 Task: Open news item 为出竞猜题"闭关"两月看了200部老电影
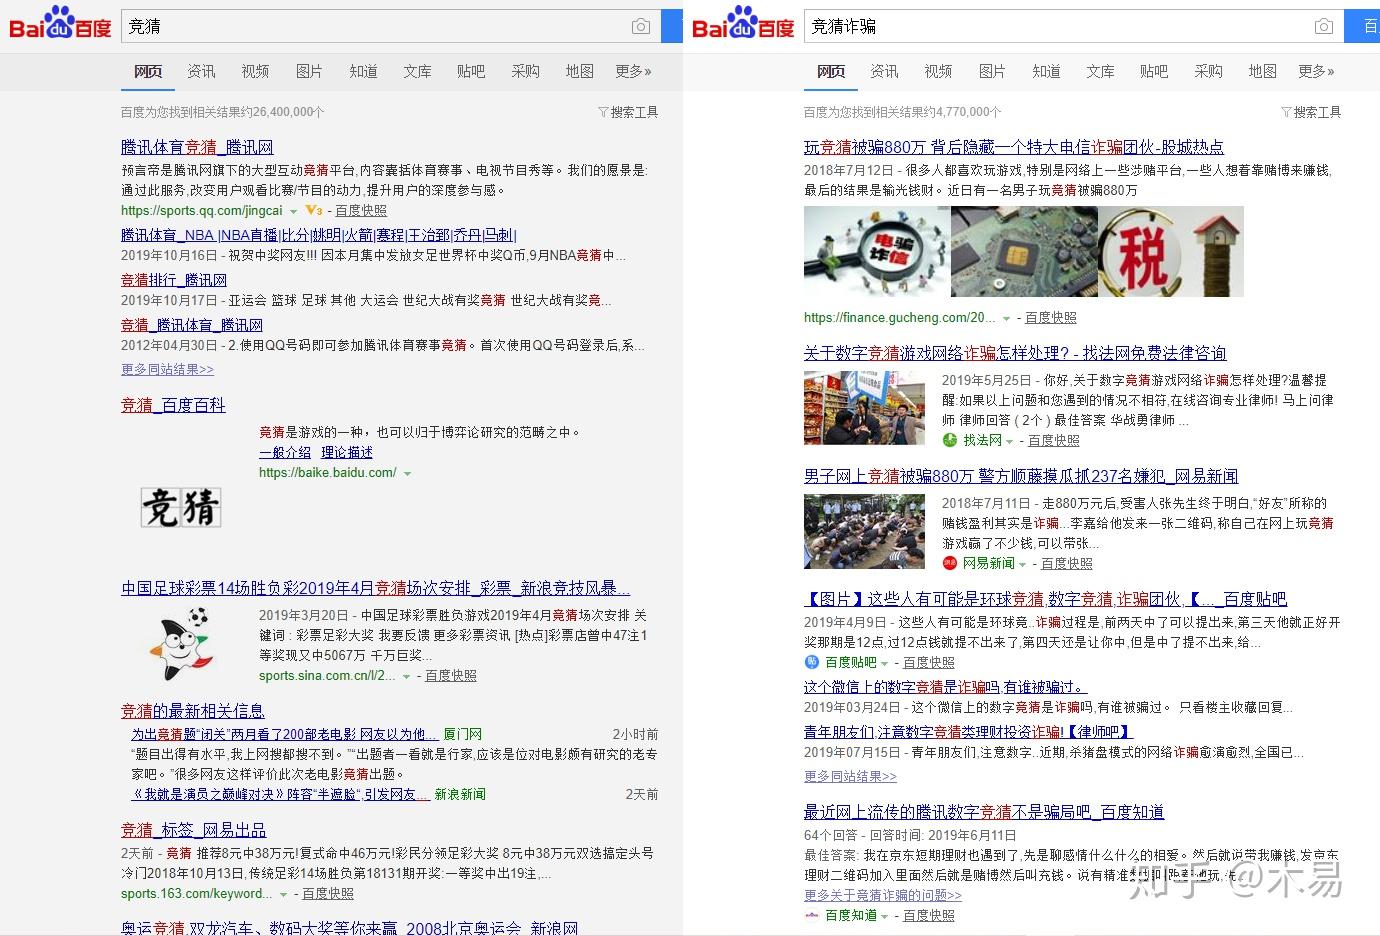click(x=283, y=734)
